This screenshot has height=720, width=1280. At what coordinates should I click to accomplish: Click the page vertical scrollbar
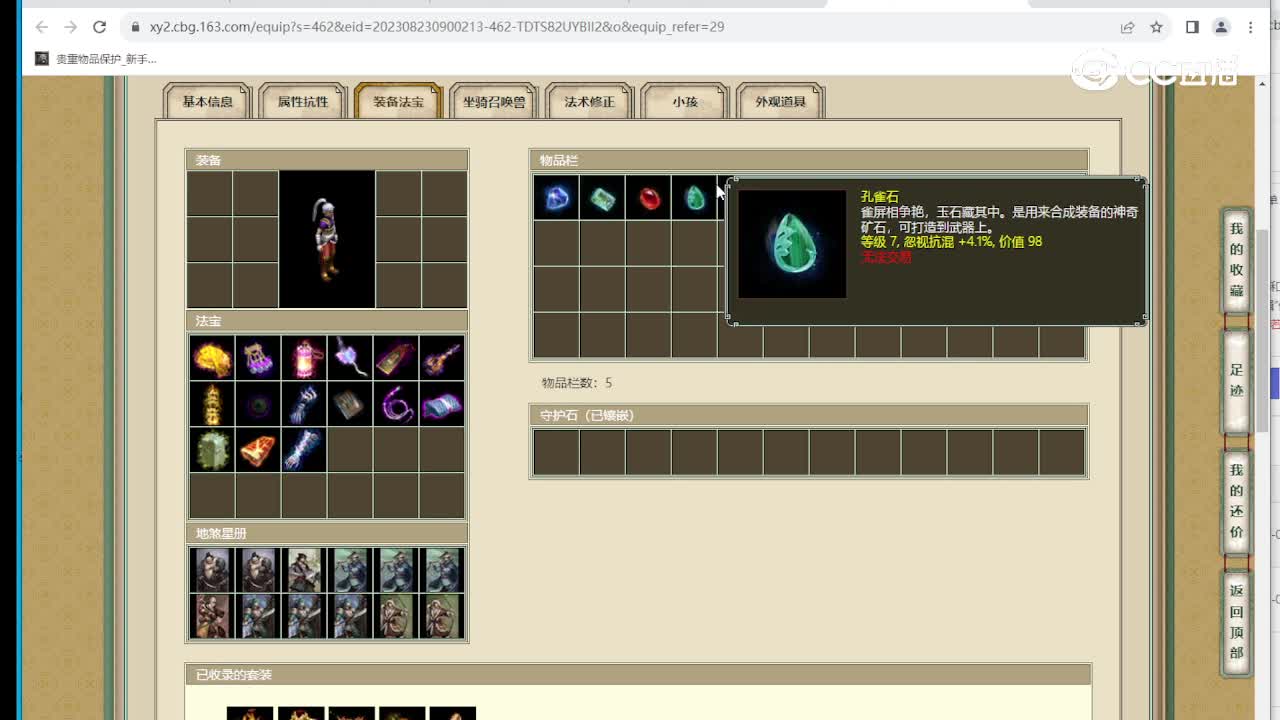[x=1262, y=330]
